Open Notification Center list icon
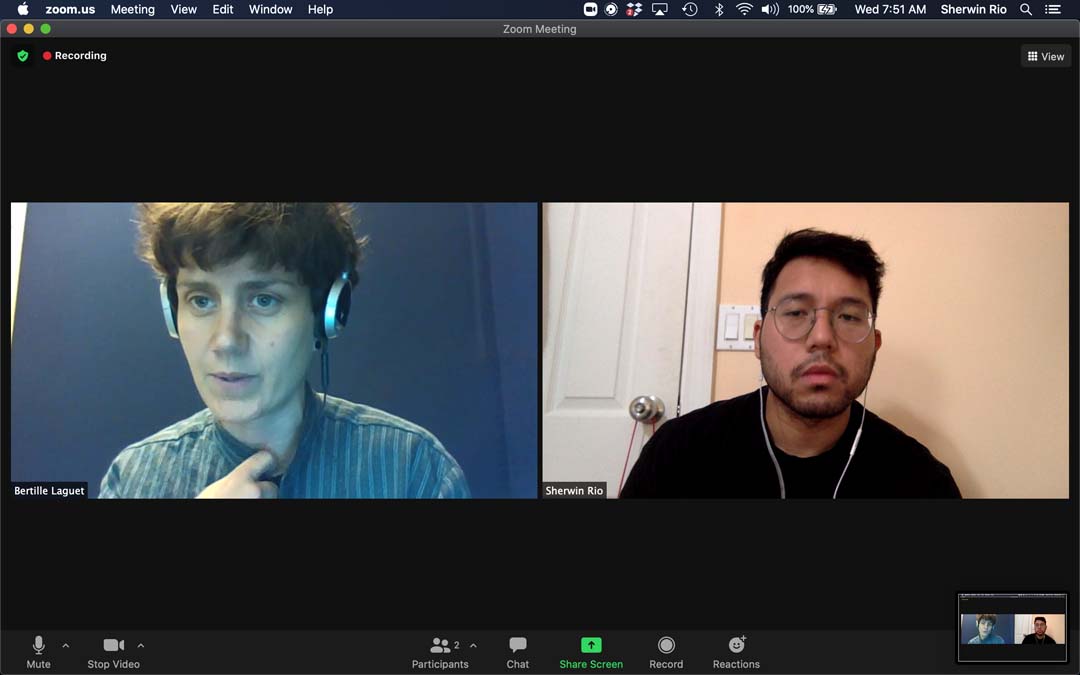 (1052, 9)
